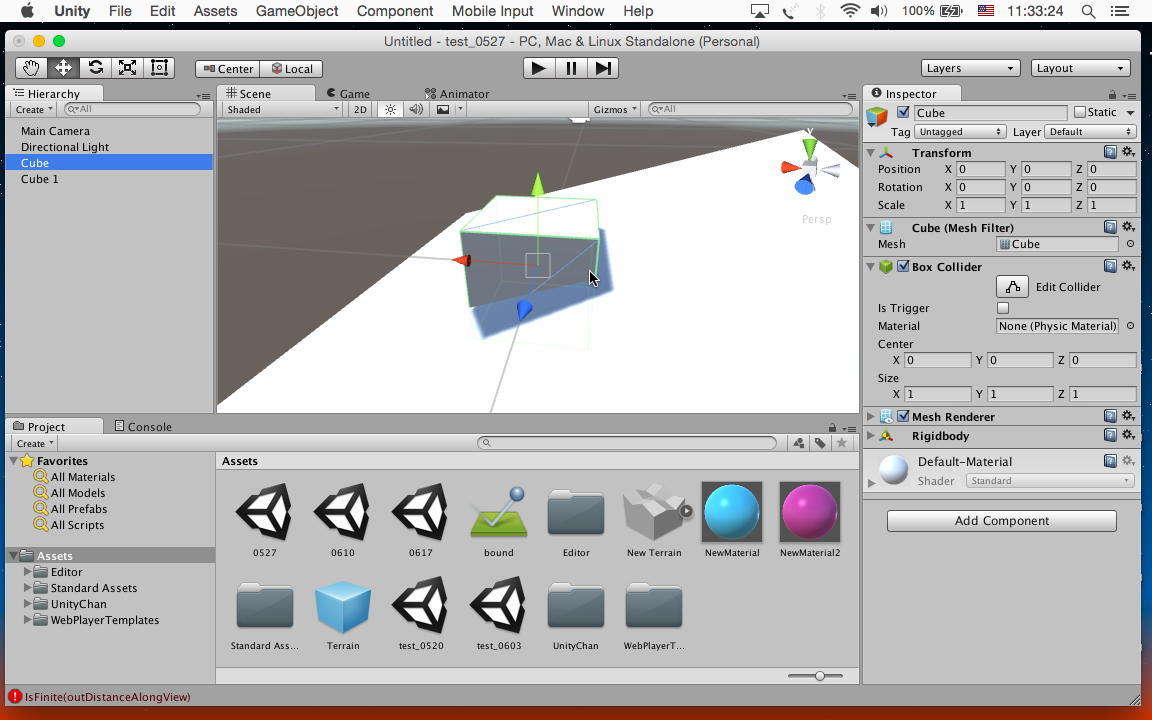This screenshot has width=1152, height=720.
Task: Open Transform component help reference
Action: pos(1110,152)
